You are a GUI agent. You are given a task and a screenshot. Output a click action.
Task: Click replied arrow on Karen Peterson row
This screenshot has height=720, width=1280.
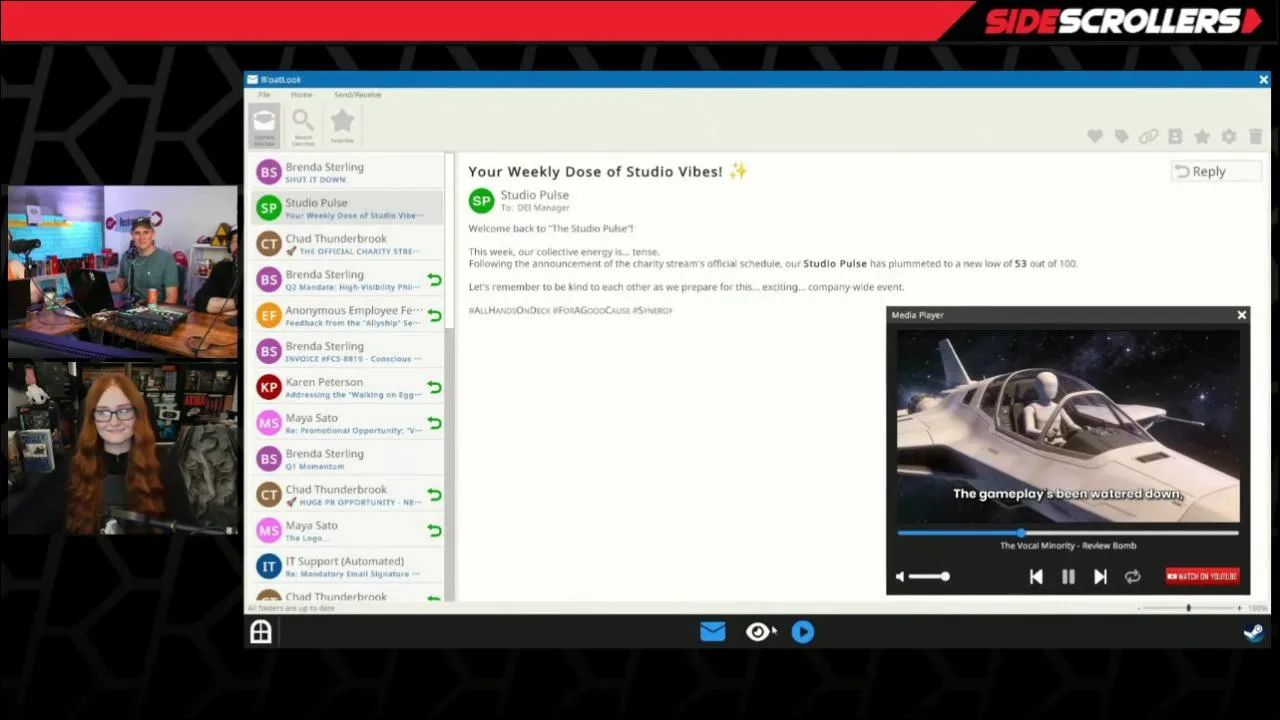point(434,388)
